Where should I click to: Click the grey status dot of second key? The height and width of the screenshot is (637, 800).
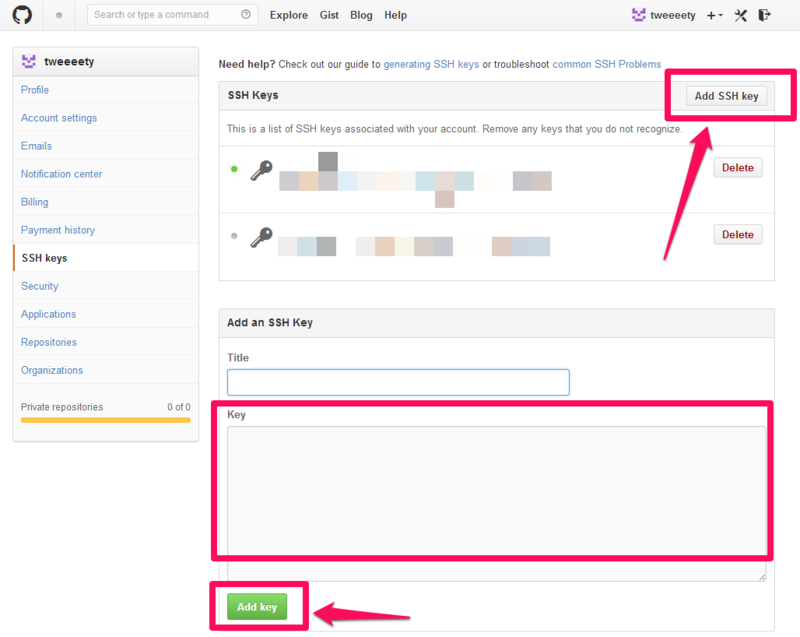point(234,236)
